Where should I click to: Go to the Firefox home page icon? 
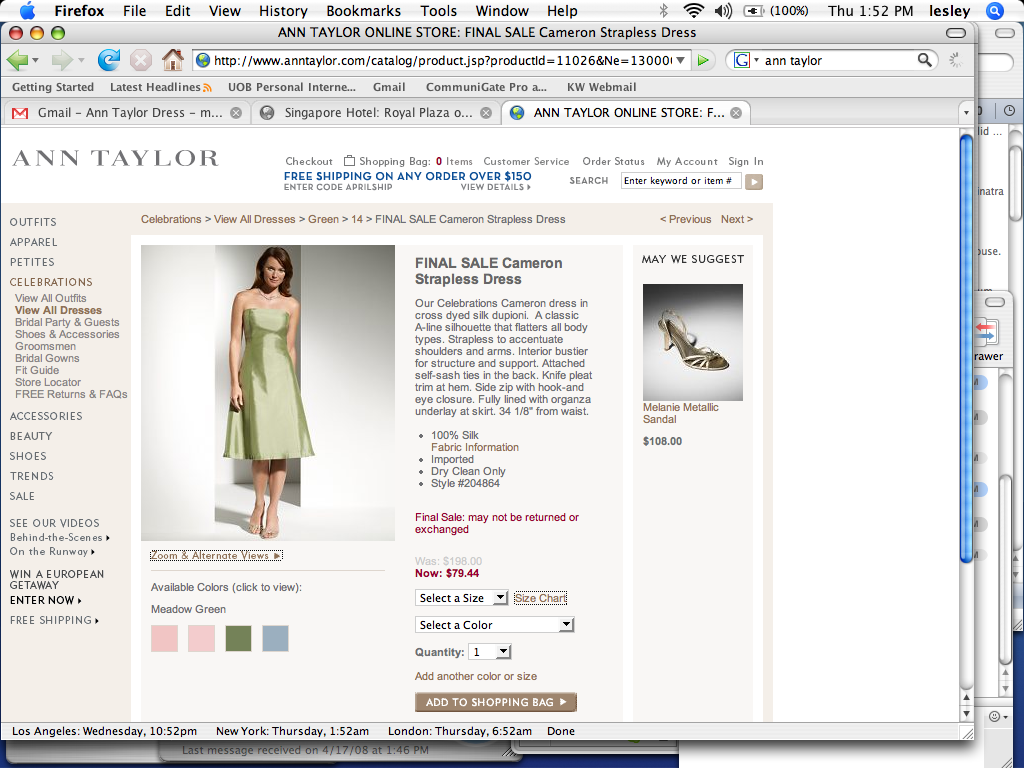pos(173,60)
